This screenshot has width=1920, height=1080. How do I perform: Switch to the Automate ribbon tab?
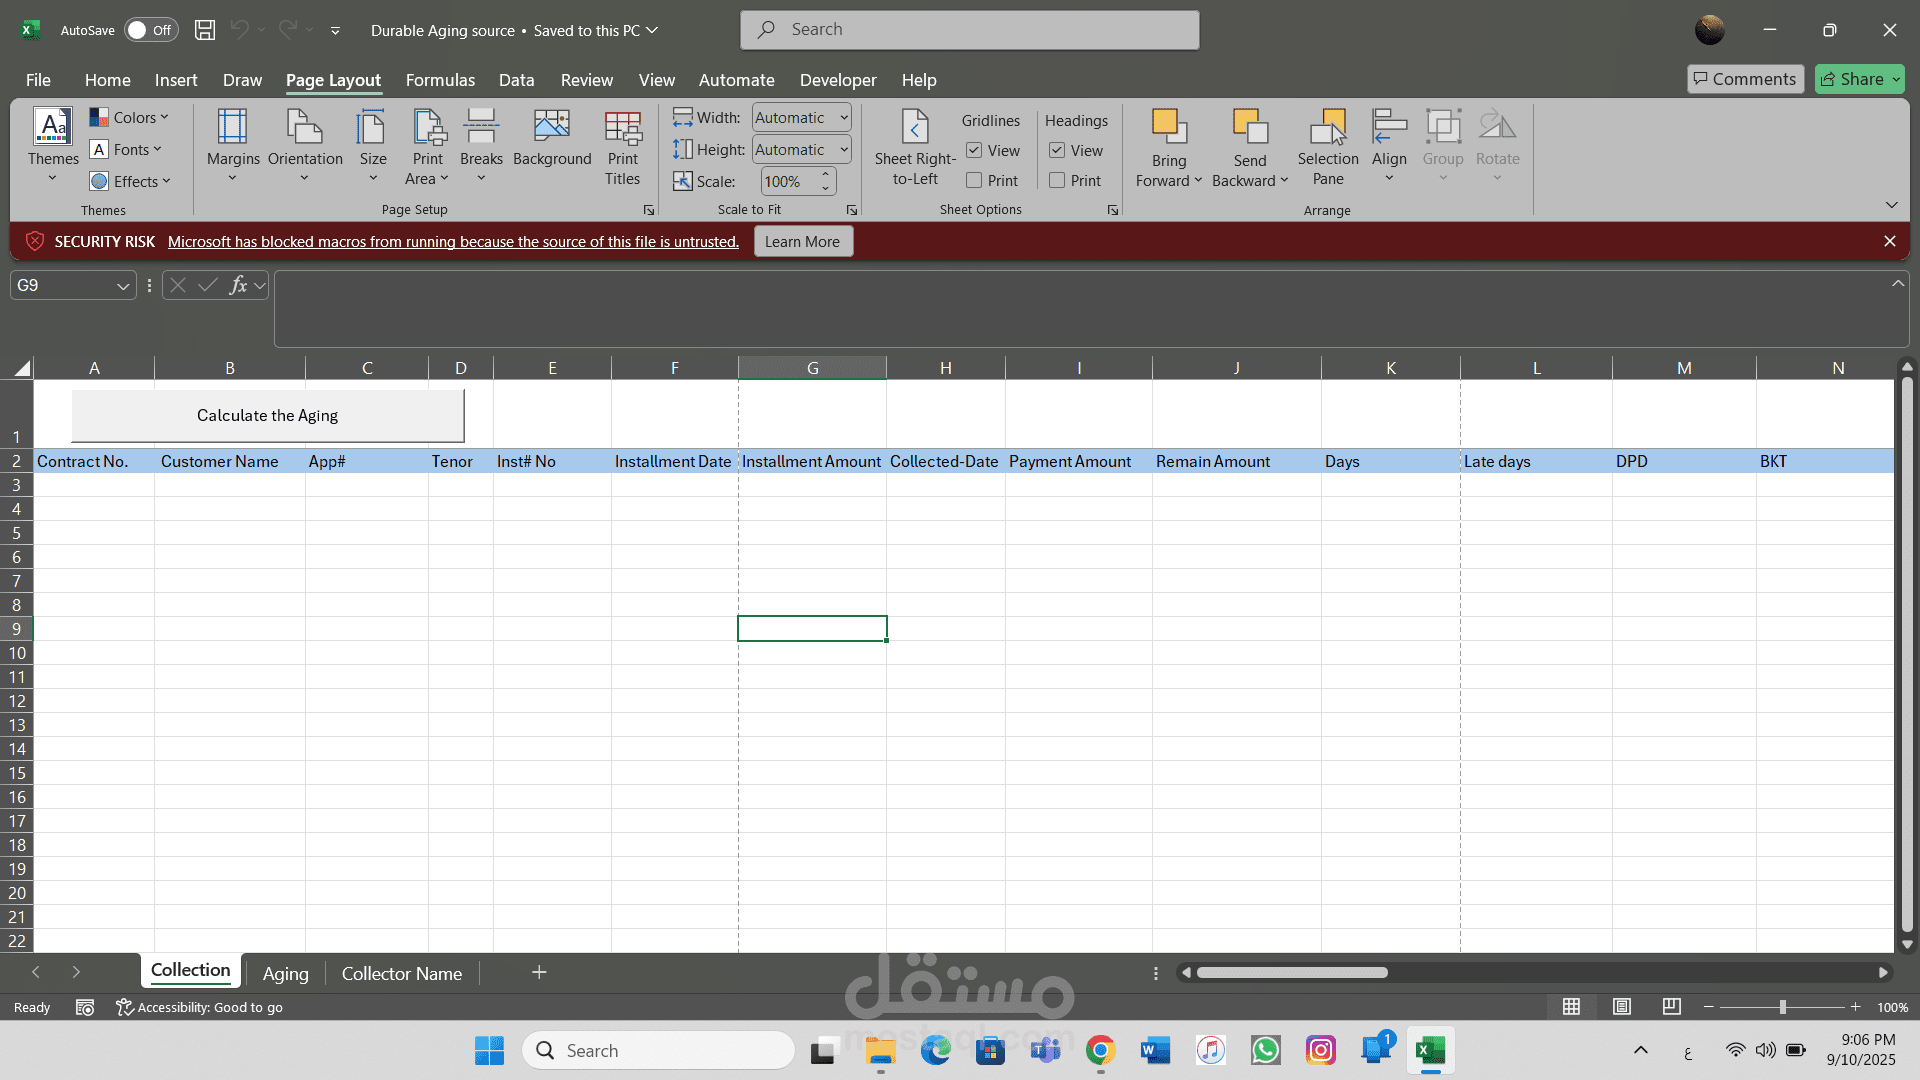tap(736, 80)
